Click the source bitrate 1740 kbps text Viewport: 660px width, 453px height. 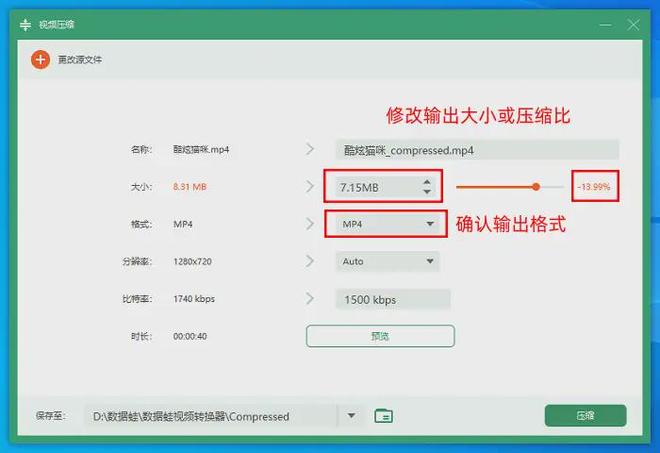194,298
